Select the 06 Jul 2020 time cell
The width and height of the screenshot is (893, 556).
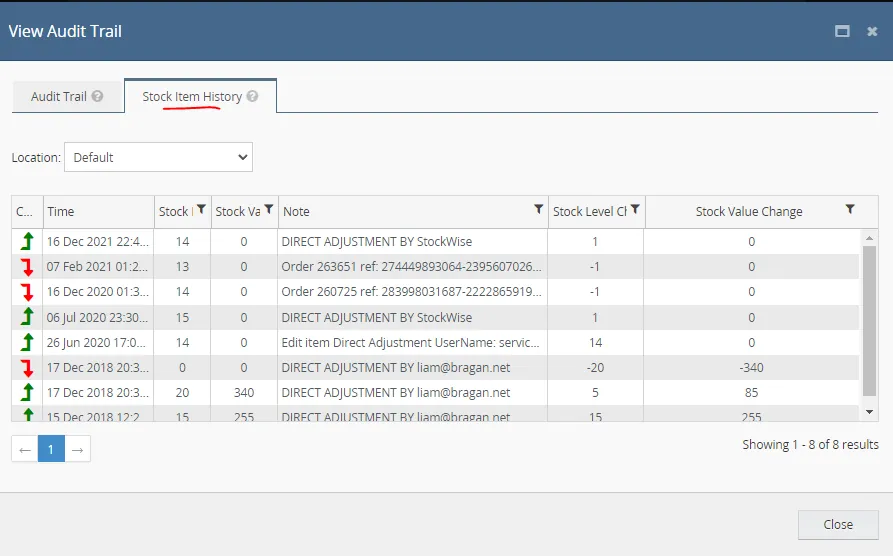click(x=98, y=317)
